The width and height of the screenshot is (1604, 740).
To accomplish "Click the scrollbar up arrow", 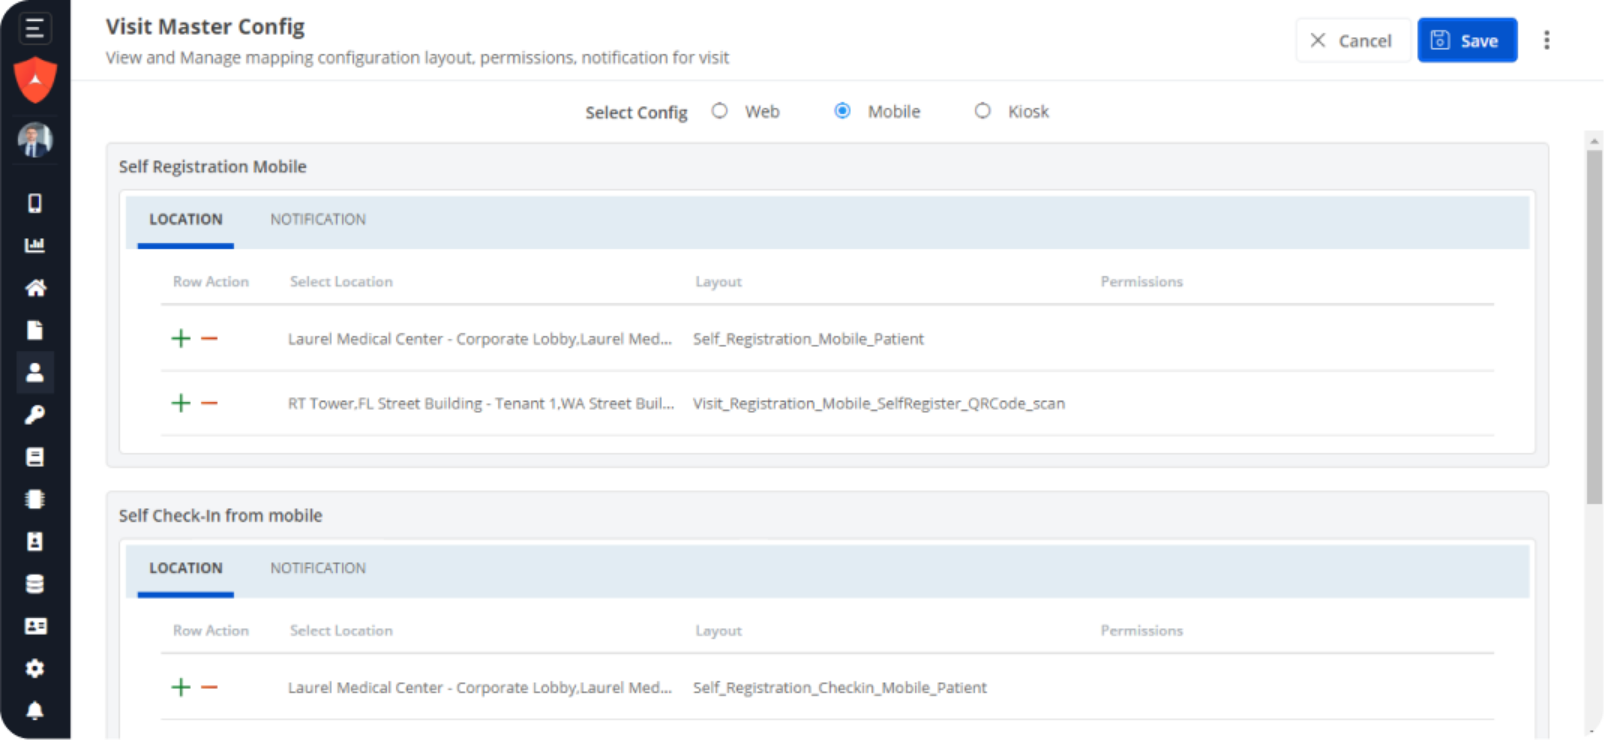I will tap(1594, 141).
